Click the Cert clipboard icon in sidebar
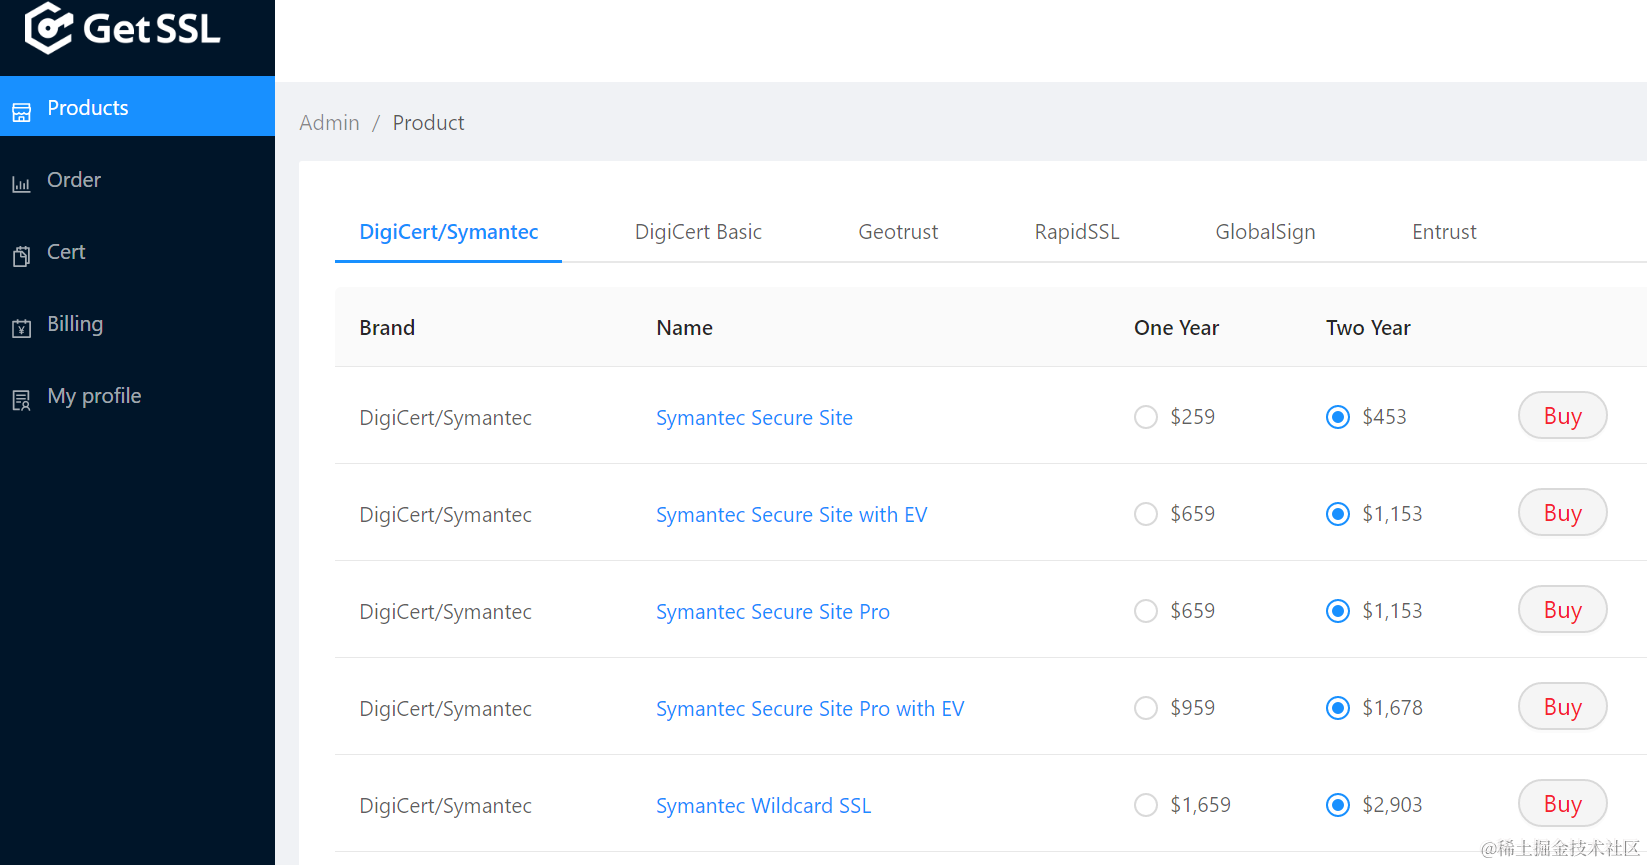Image resolution: width=1647 pixels, height=865 pixels. 22,256
